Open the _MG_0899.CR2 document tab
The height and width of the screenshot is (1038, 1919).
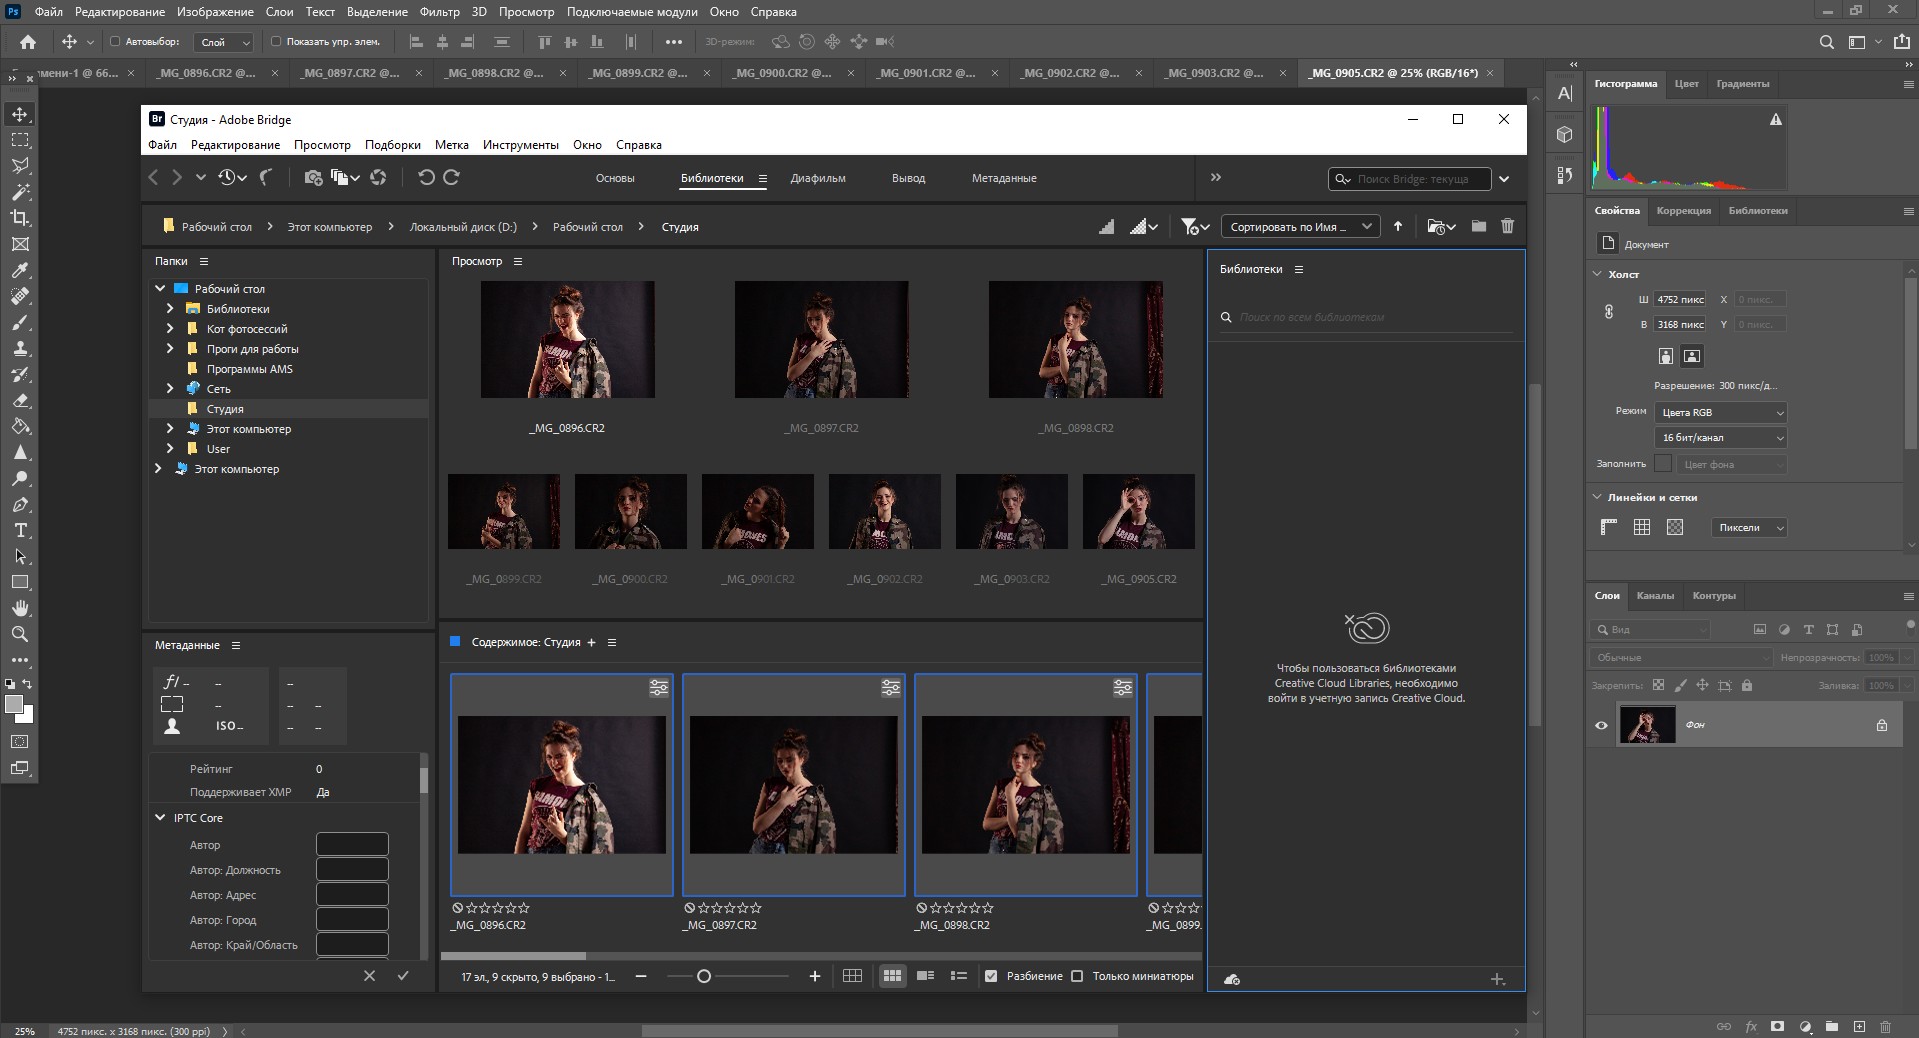(637, 73)
